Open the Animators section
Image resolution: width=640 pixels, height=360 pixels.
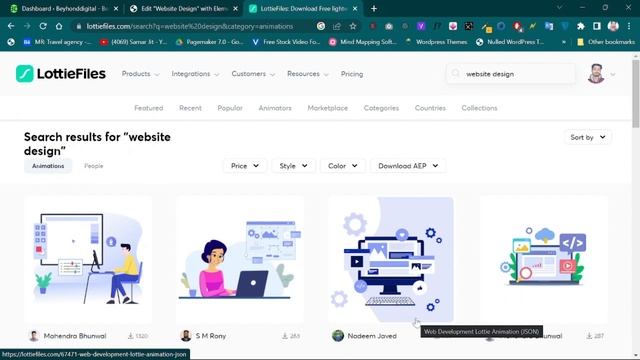pyautogui.click(x=275, y=108)
